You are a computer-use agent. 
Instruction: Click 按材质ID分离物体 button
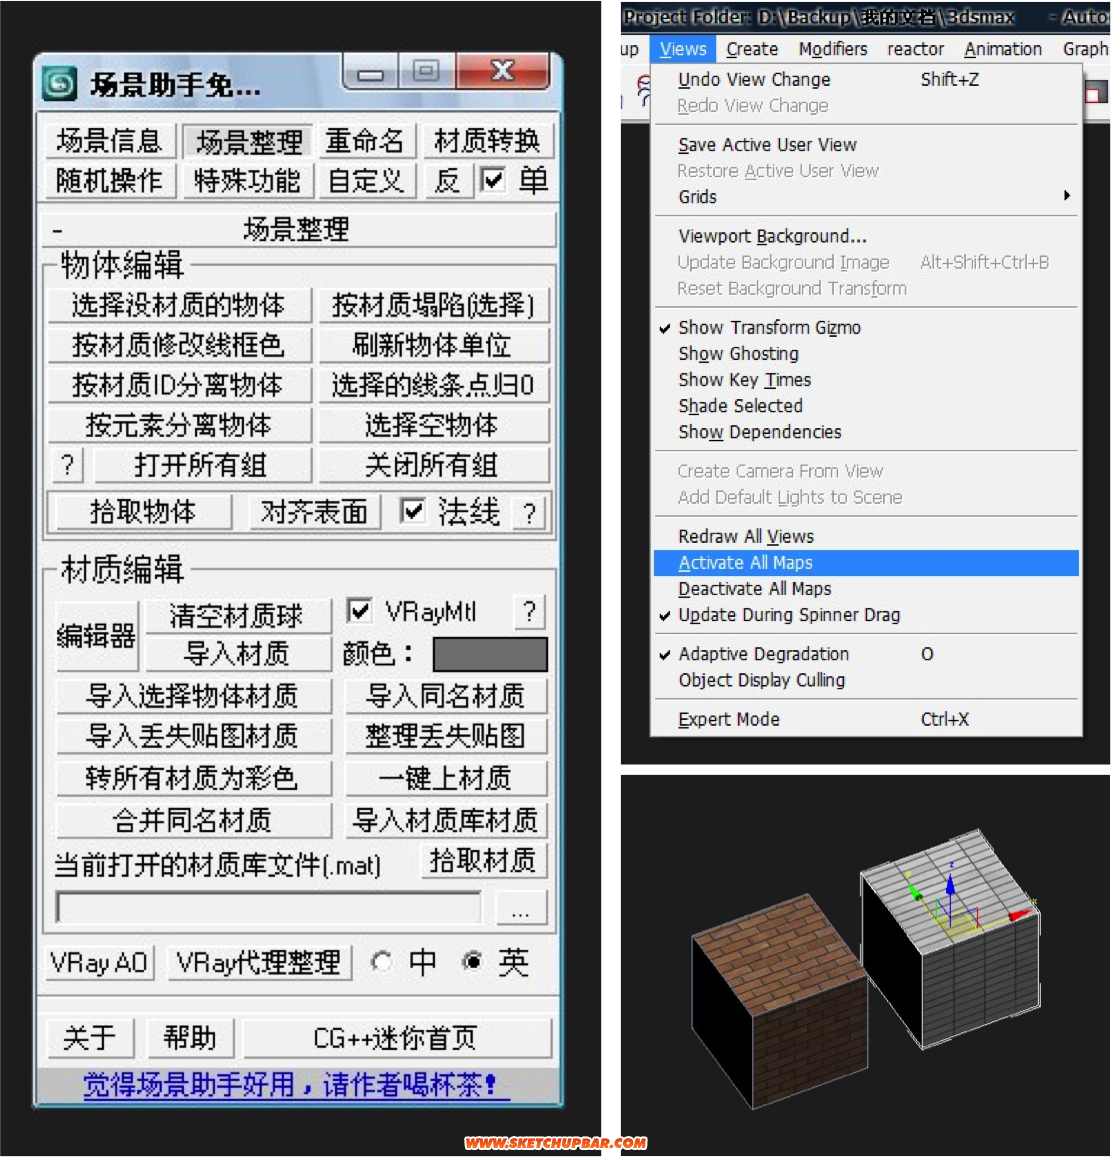(x=179, y=384)
